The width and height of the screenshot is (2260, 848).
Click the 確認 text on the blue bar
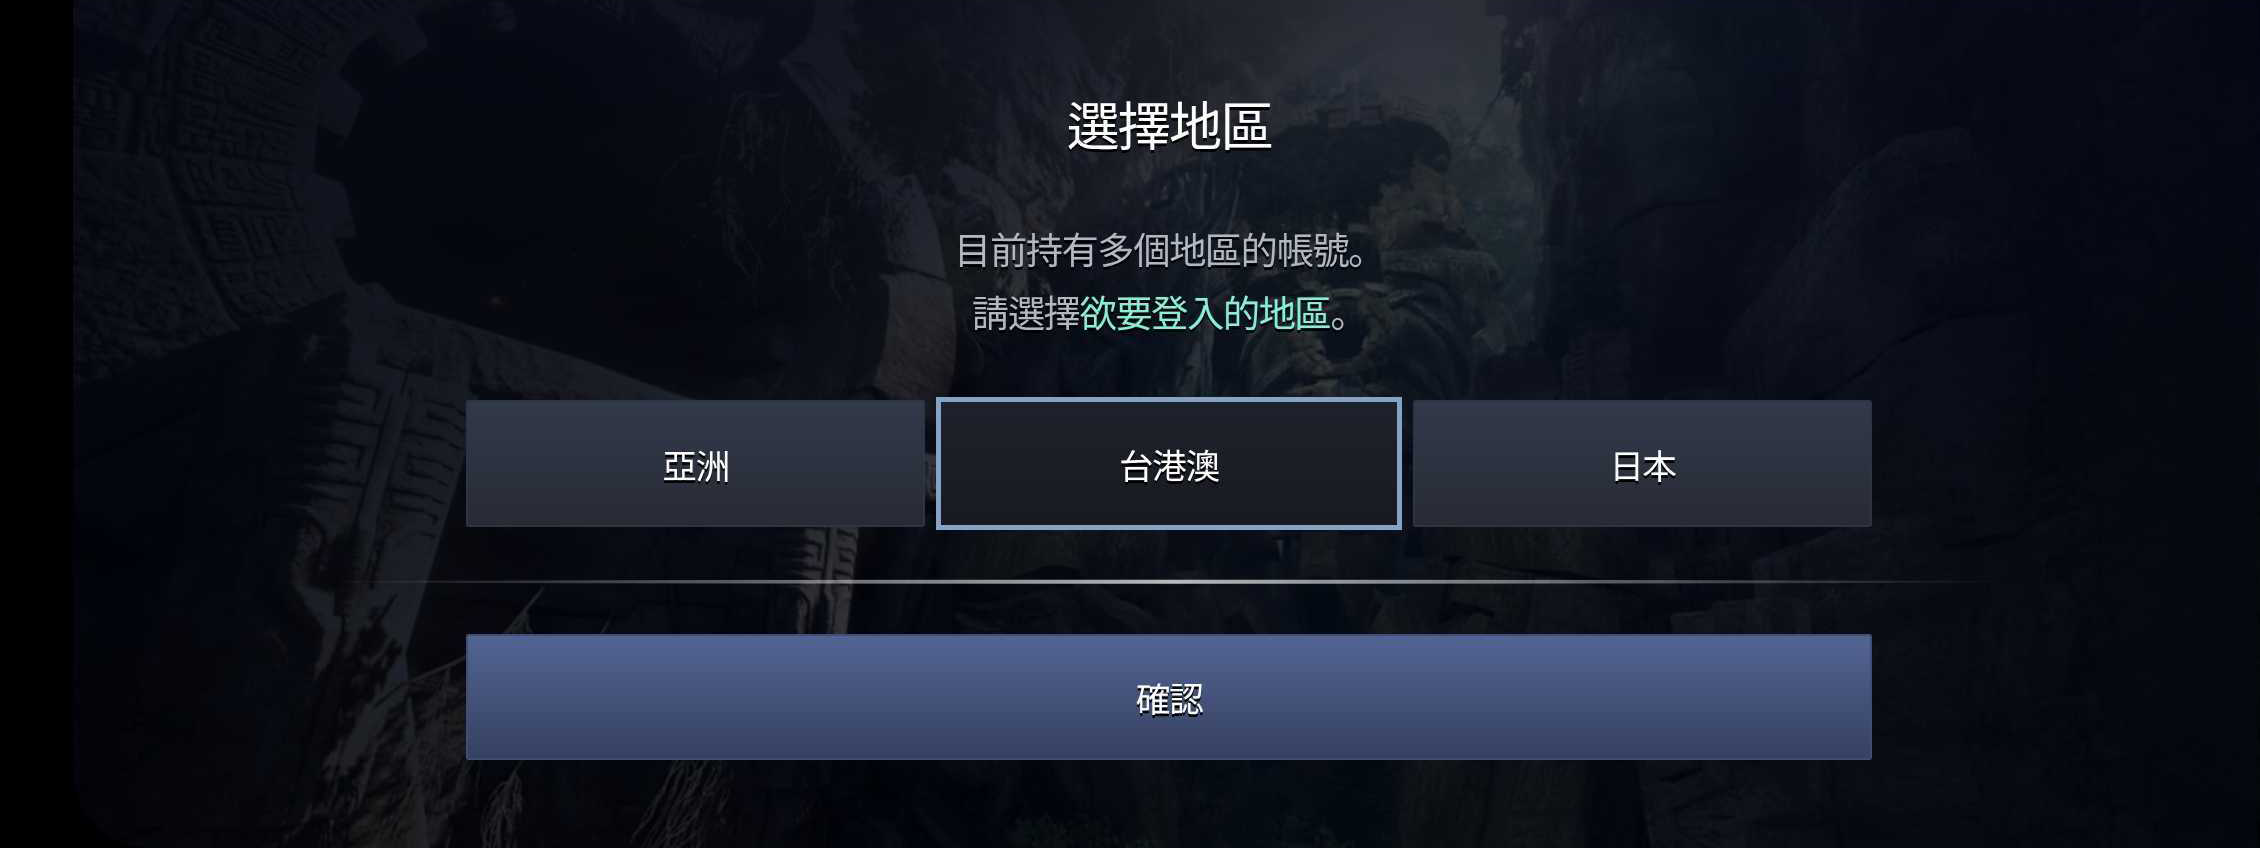coord(1169,700)
